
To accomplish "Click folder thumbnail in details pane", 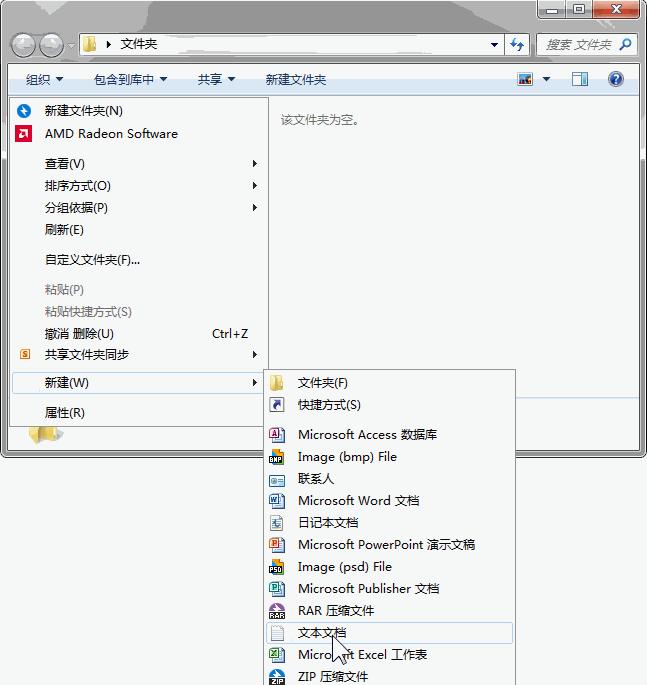I will click(45, 435).
